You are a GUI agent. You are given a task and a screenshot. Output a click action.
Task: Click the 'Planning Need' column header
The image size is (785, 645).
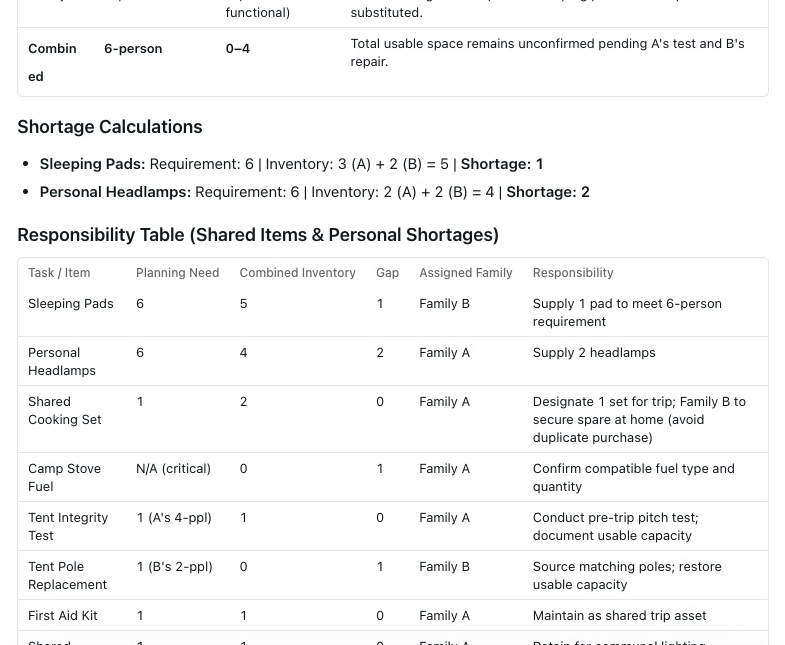point(177,273)
